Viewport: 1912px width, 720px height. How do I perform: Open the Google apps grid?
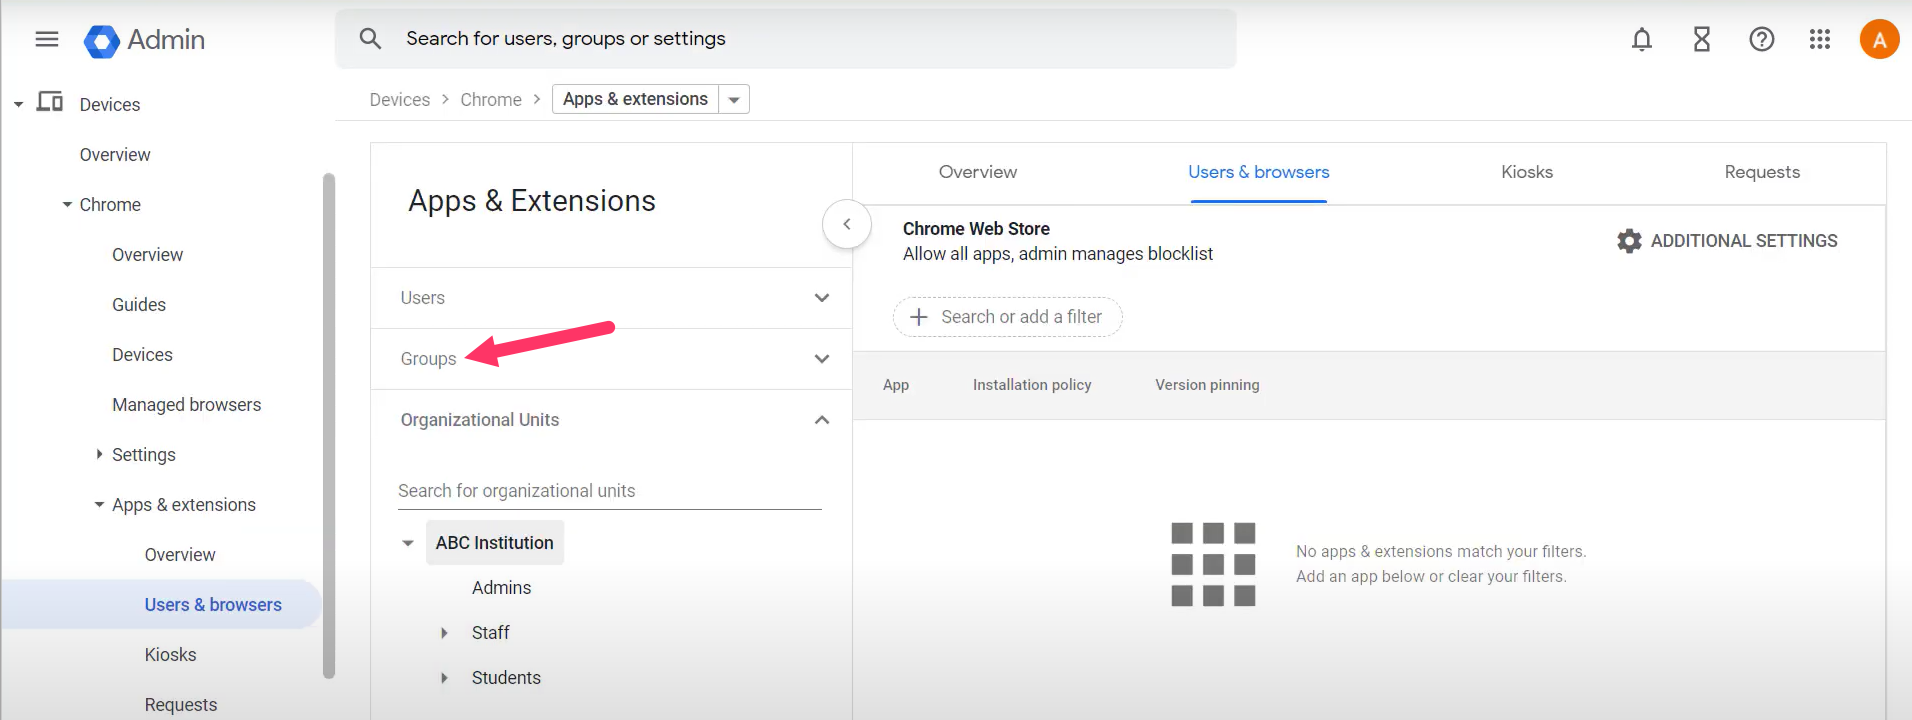(x=1820, y=39)
